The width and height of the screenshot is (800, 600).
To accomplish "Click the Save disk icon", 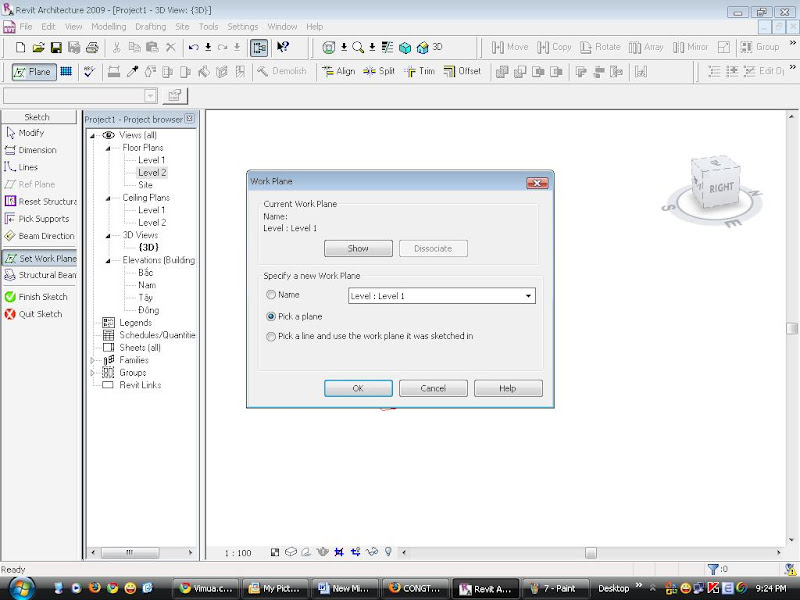I will point(56,47).
